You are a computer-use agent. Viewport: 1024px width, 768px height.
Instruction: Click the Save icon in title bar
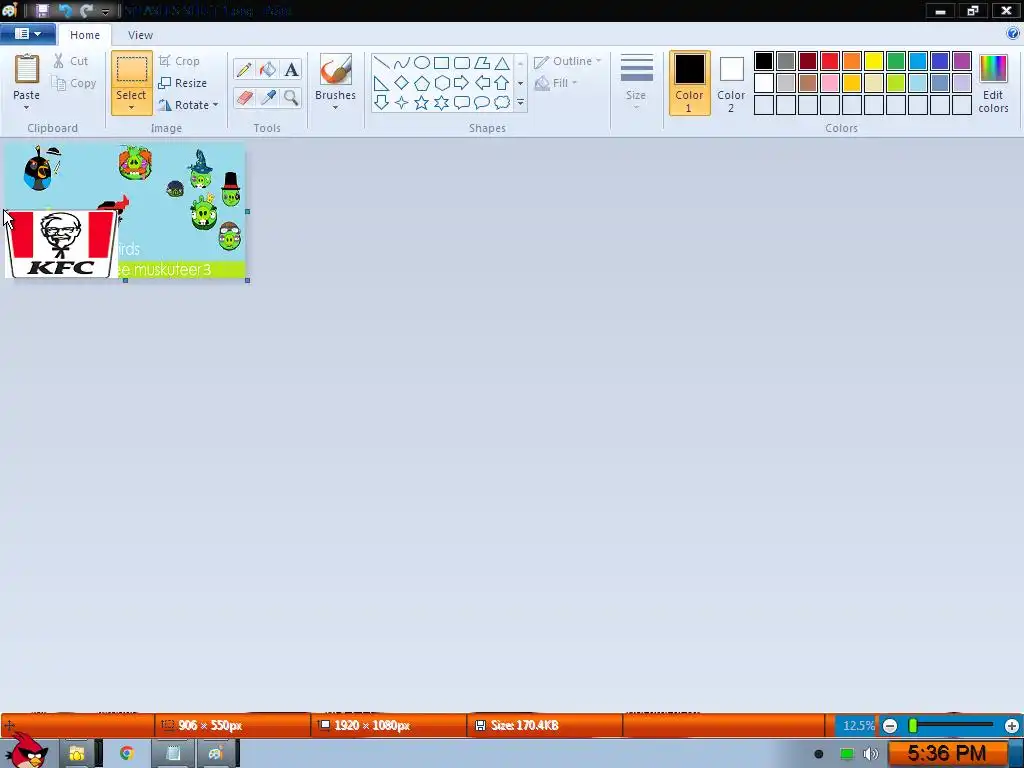click(42, 10)
